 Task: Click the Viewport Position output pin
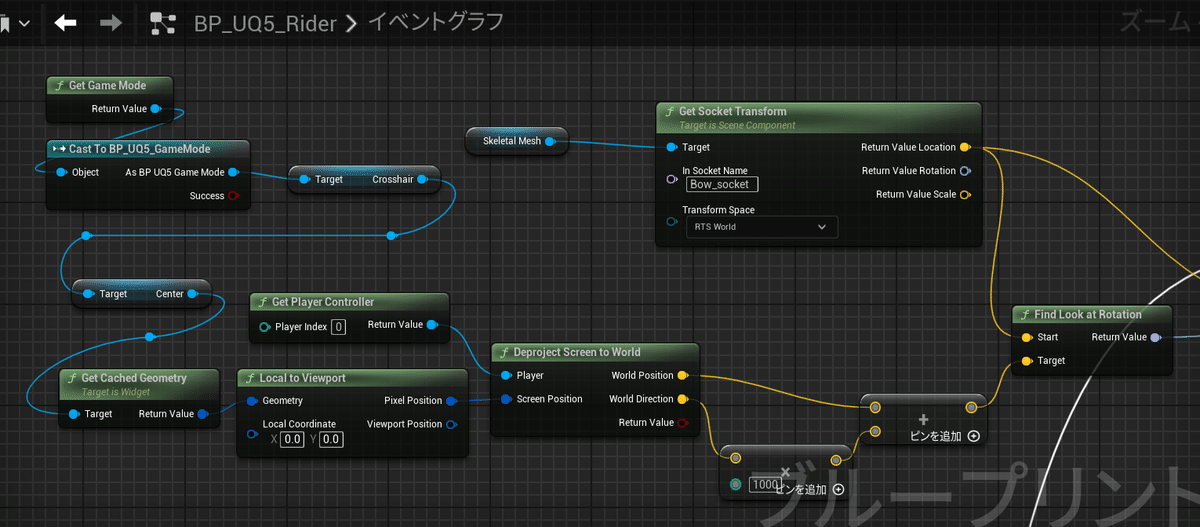point(452,424)
